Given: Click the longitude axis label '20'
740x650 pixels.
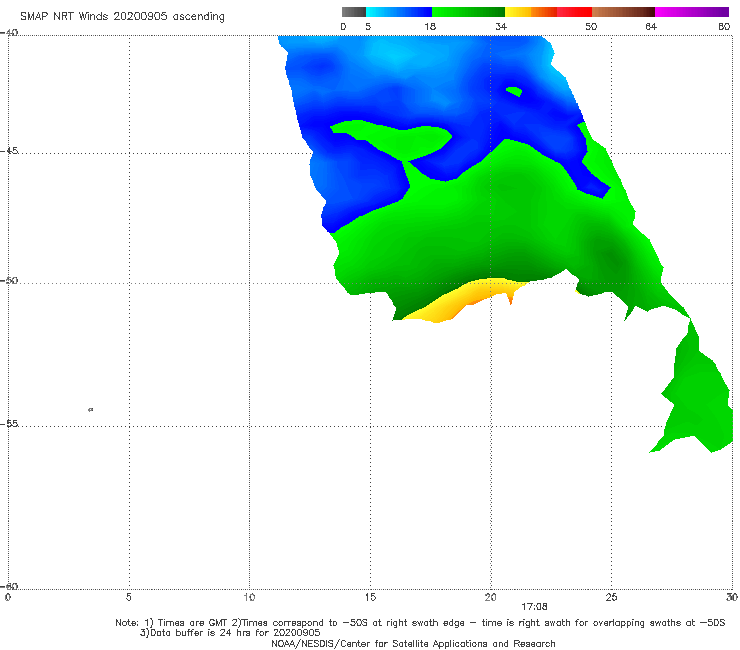Looking at the screenshot, I should tap(490, 598).
